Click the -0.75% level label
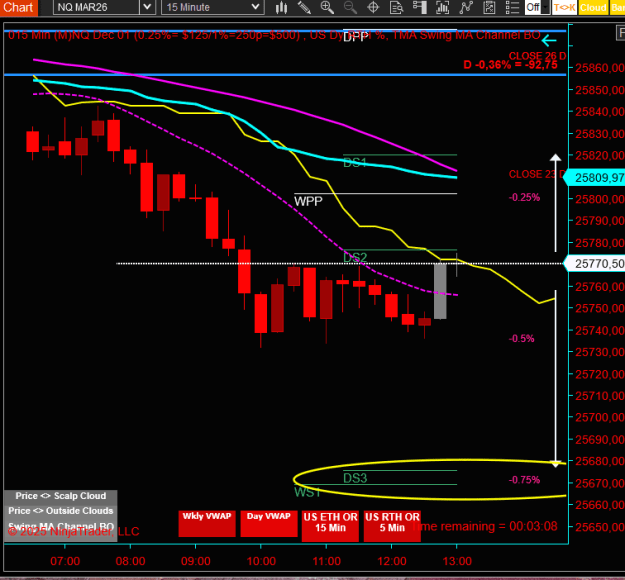This screenshot has width=625, height=580. click(524, 480)
